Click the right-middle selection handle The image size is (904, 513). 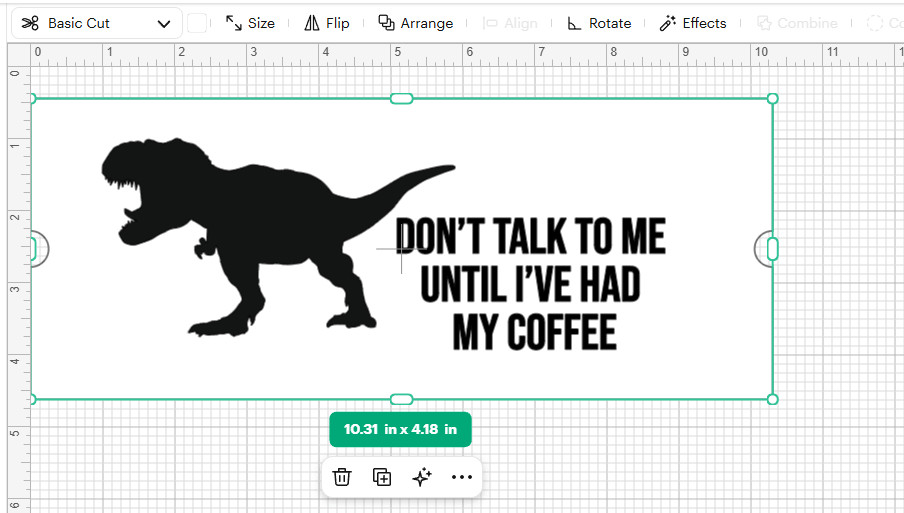pyautogui.click(x=773, y=249)
